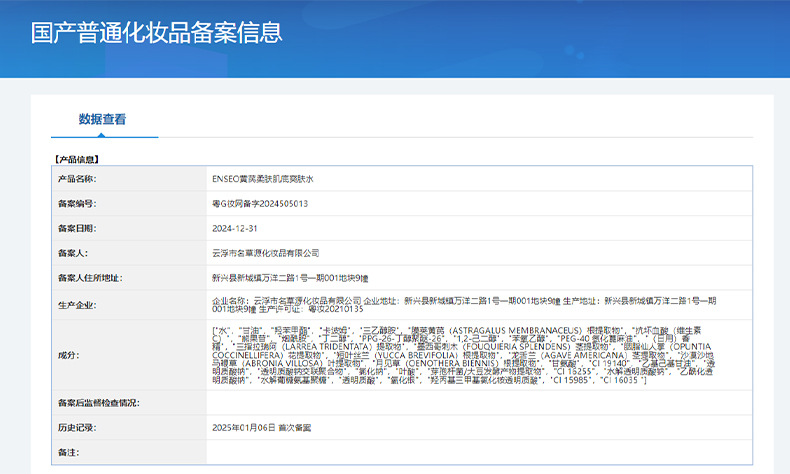Select the date value 2024-12-31
790x474 pixels.
coord(235,228)
